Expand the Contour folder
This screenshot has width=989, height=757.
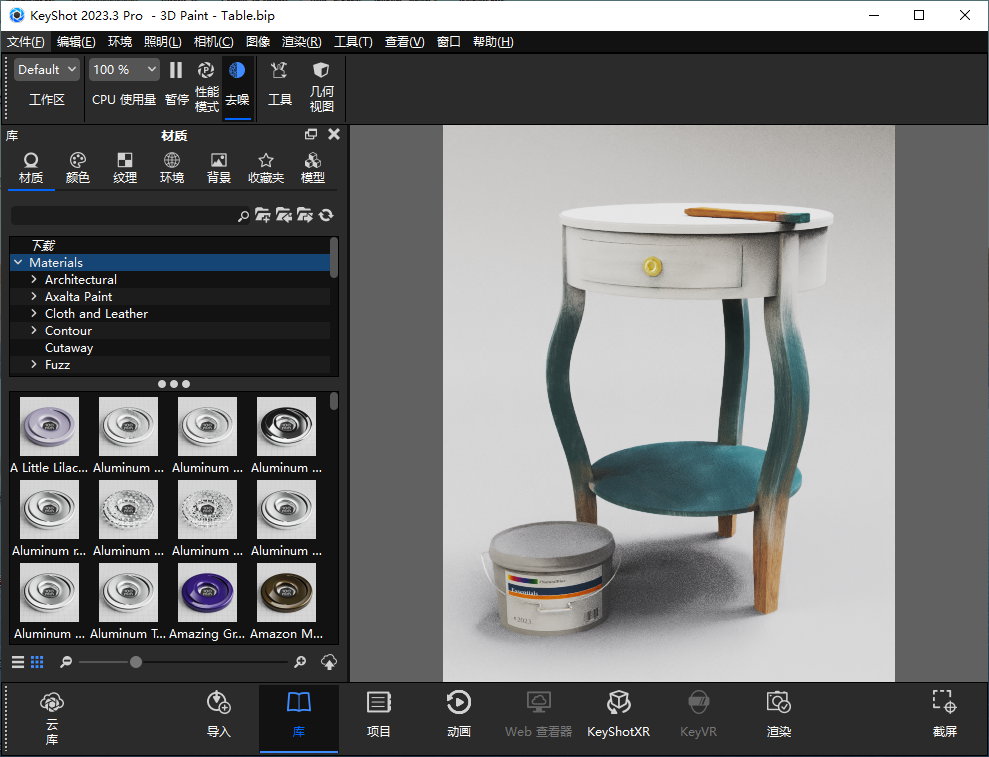[x=34, y=331]
